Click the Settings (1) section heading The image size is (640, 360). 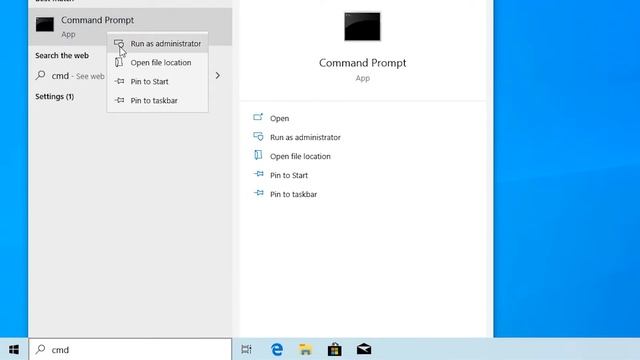54,97
